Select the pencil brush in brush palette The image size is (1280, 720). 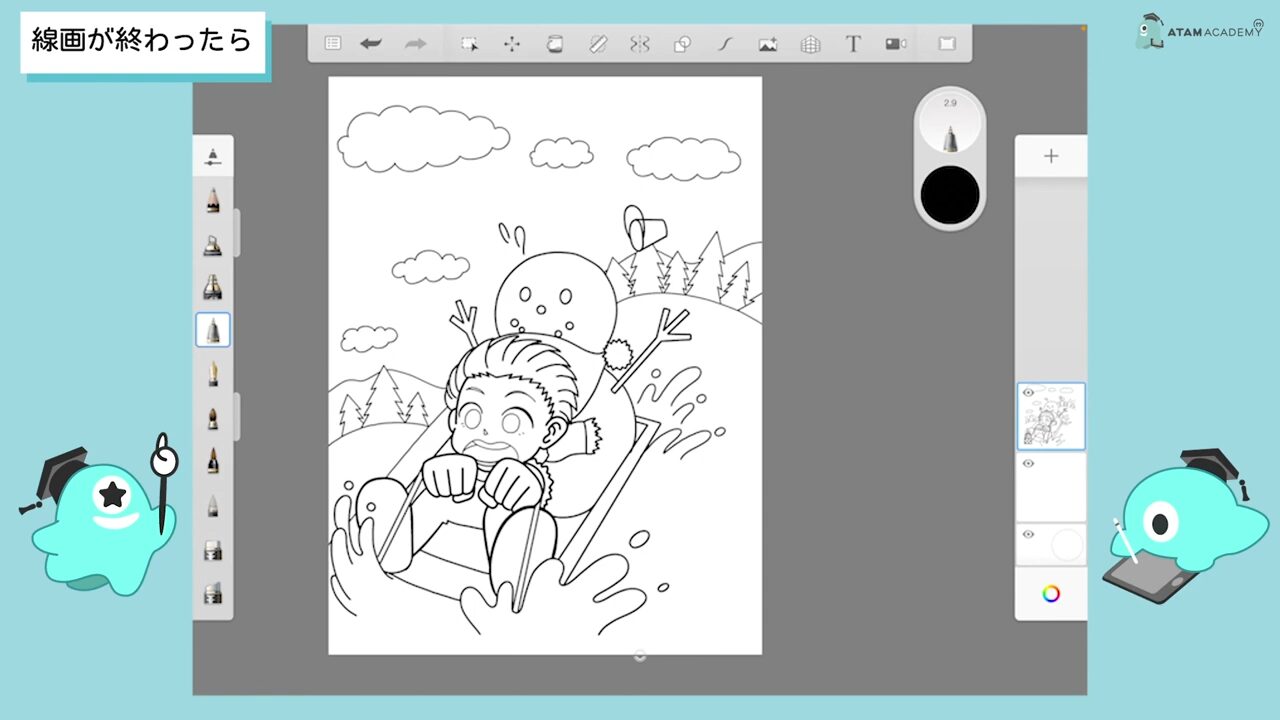pyautogui.click(x=213, y=200)
